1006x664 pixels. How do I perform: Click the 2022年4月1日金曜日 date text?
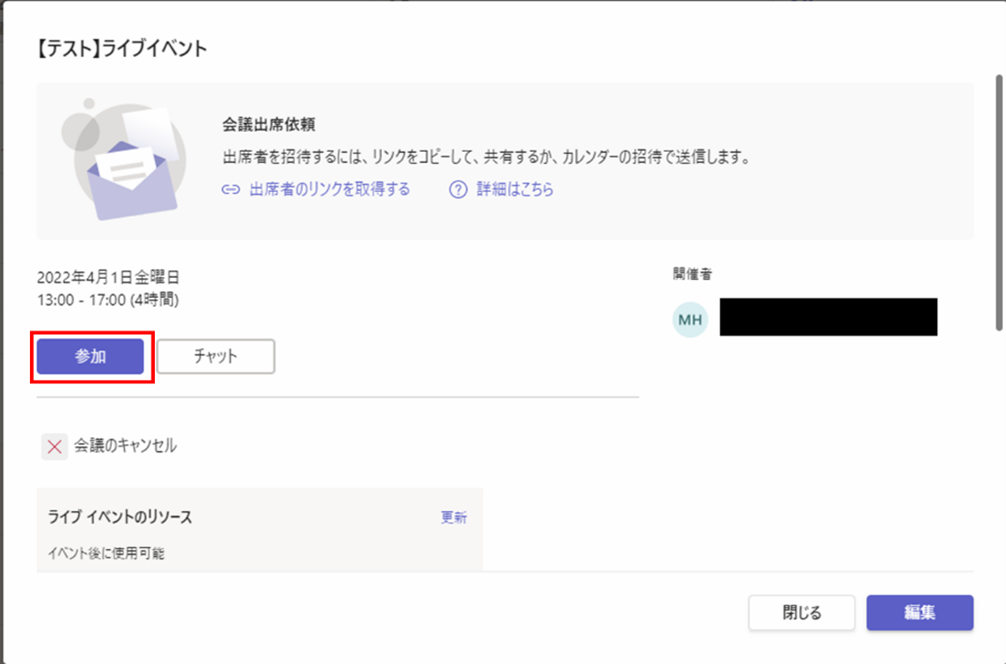click(108, 278)
